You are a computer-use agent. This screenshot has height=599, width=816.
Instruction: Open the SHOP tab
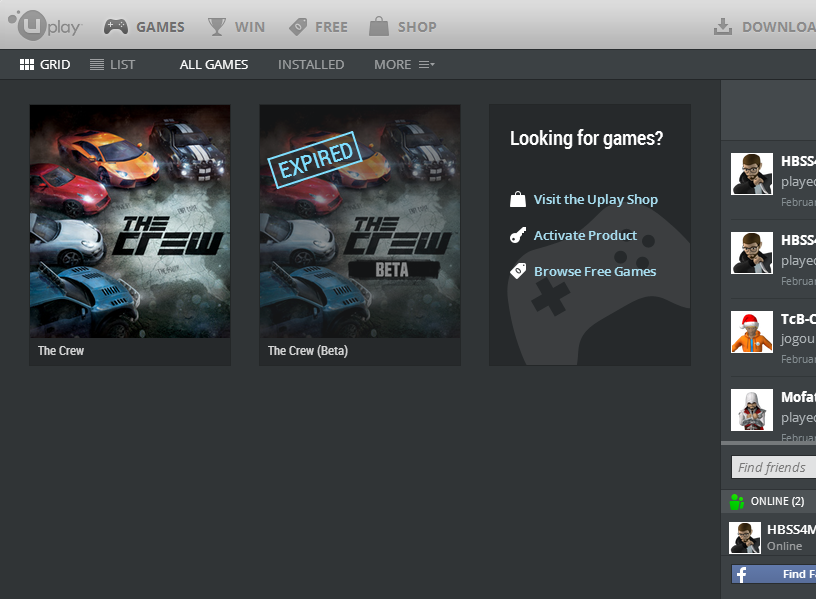[x=403, y=27]
